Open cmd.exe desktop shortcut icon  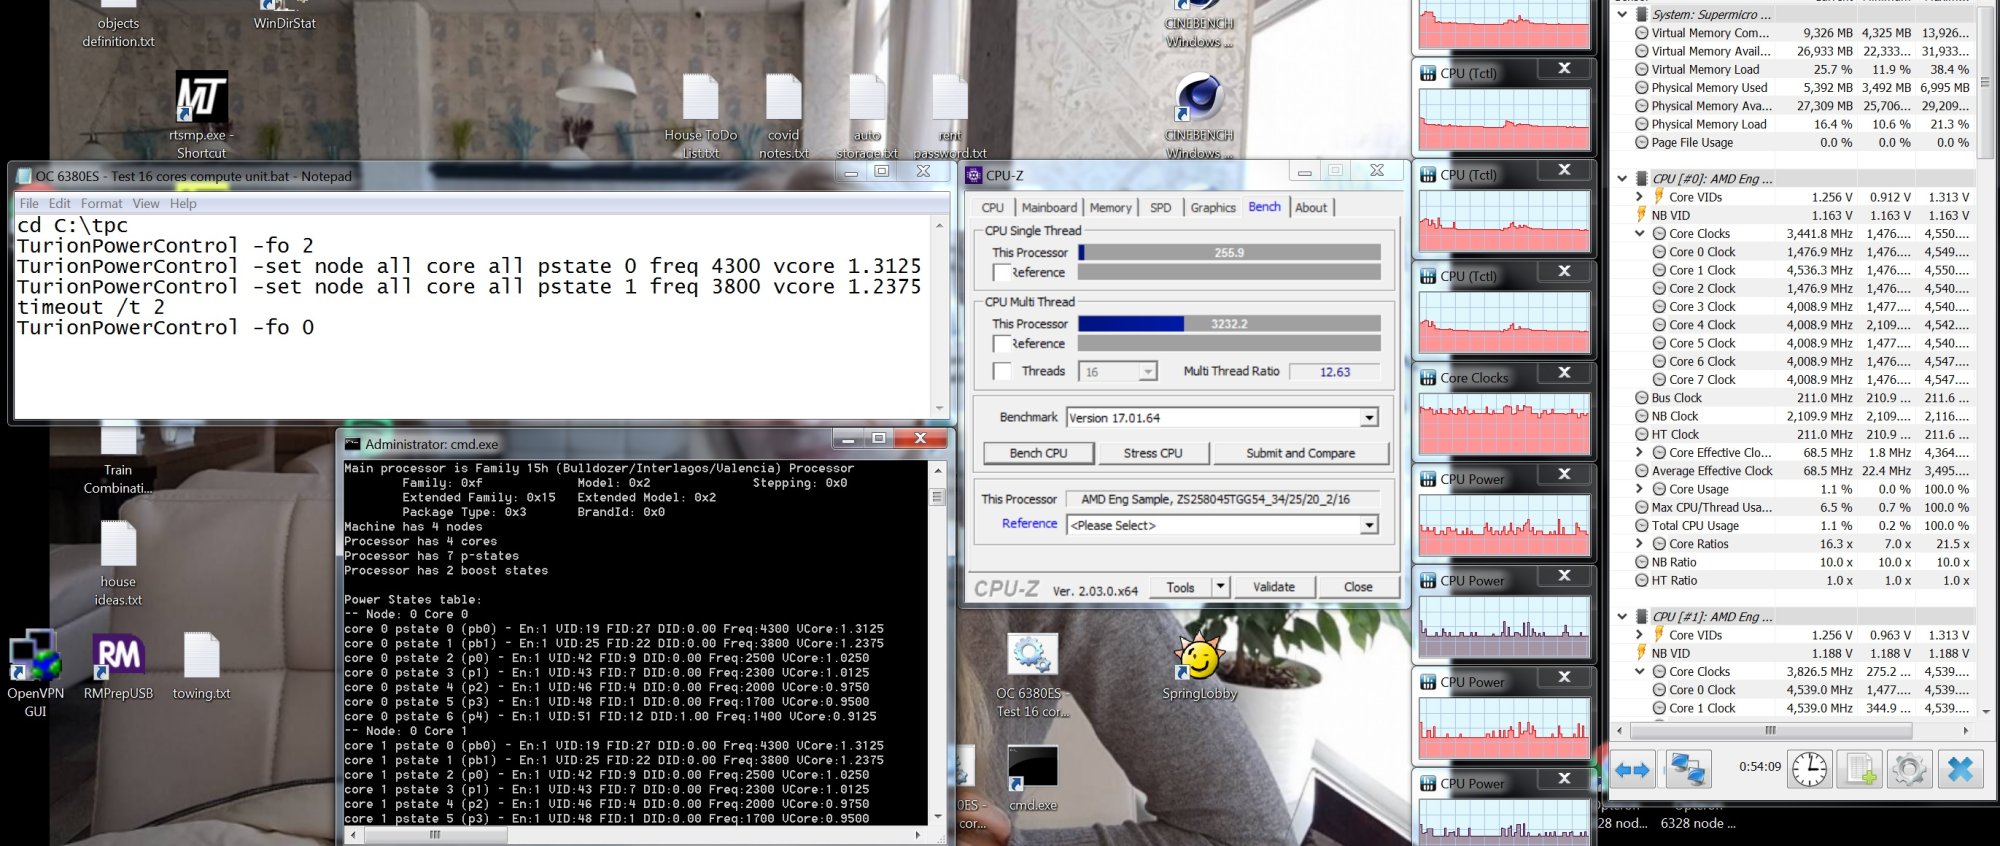[1033, 779]
